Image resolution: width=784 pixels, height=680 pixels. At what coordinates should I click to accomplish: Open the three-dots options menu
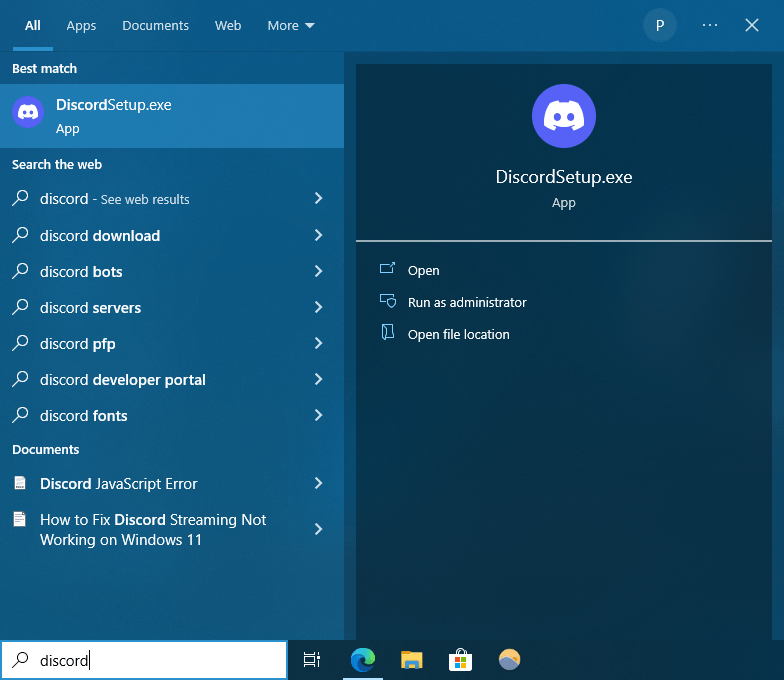point(710,25)
